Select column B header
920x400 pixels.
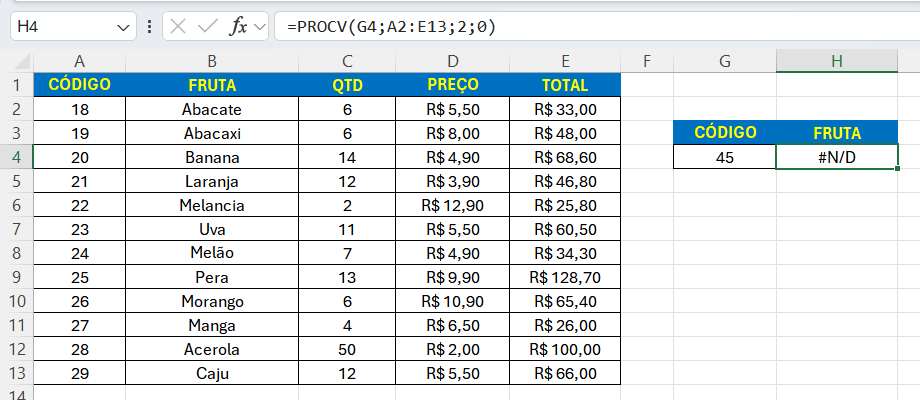click(212, 61)
